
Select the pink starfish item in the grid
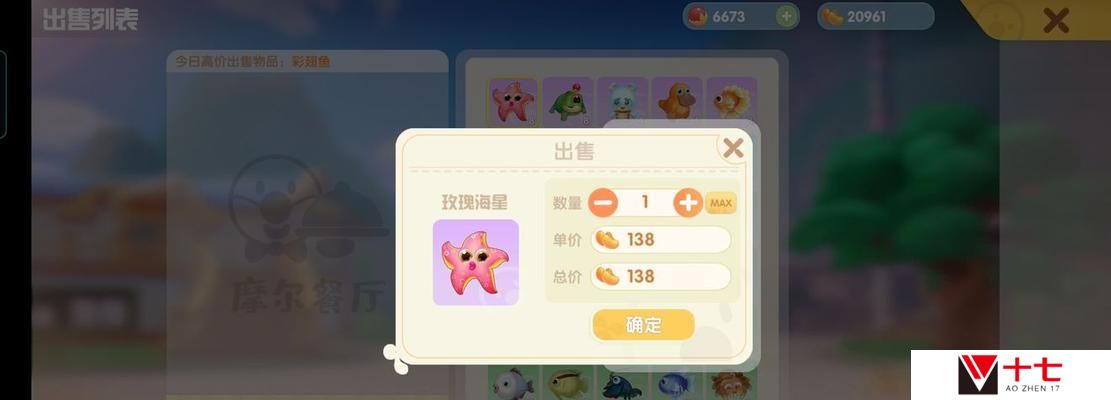[x=514, y=101]
